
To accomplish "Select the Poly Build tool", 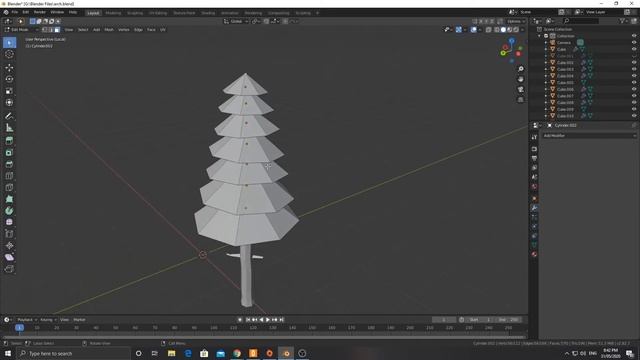I will (9, 199).
